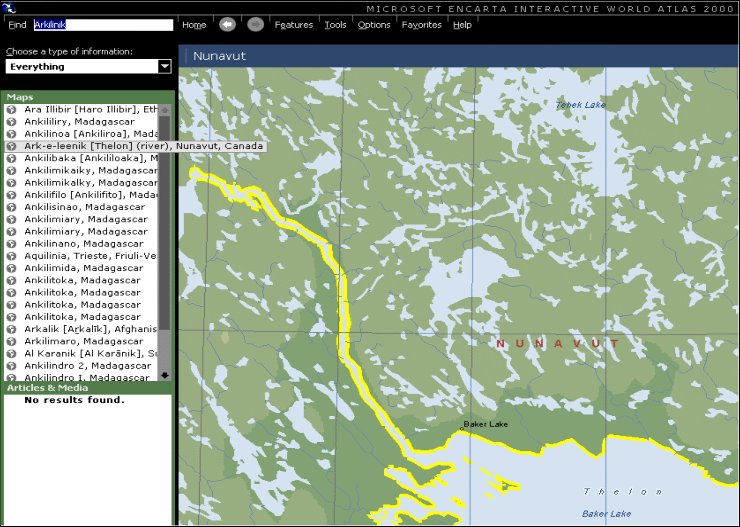Click the results list scroll down arrow
Screen dimensions: 740x527
click(164, 375)
